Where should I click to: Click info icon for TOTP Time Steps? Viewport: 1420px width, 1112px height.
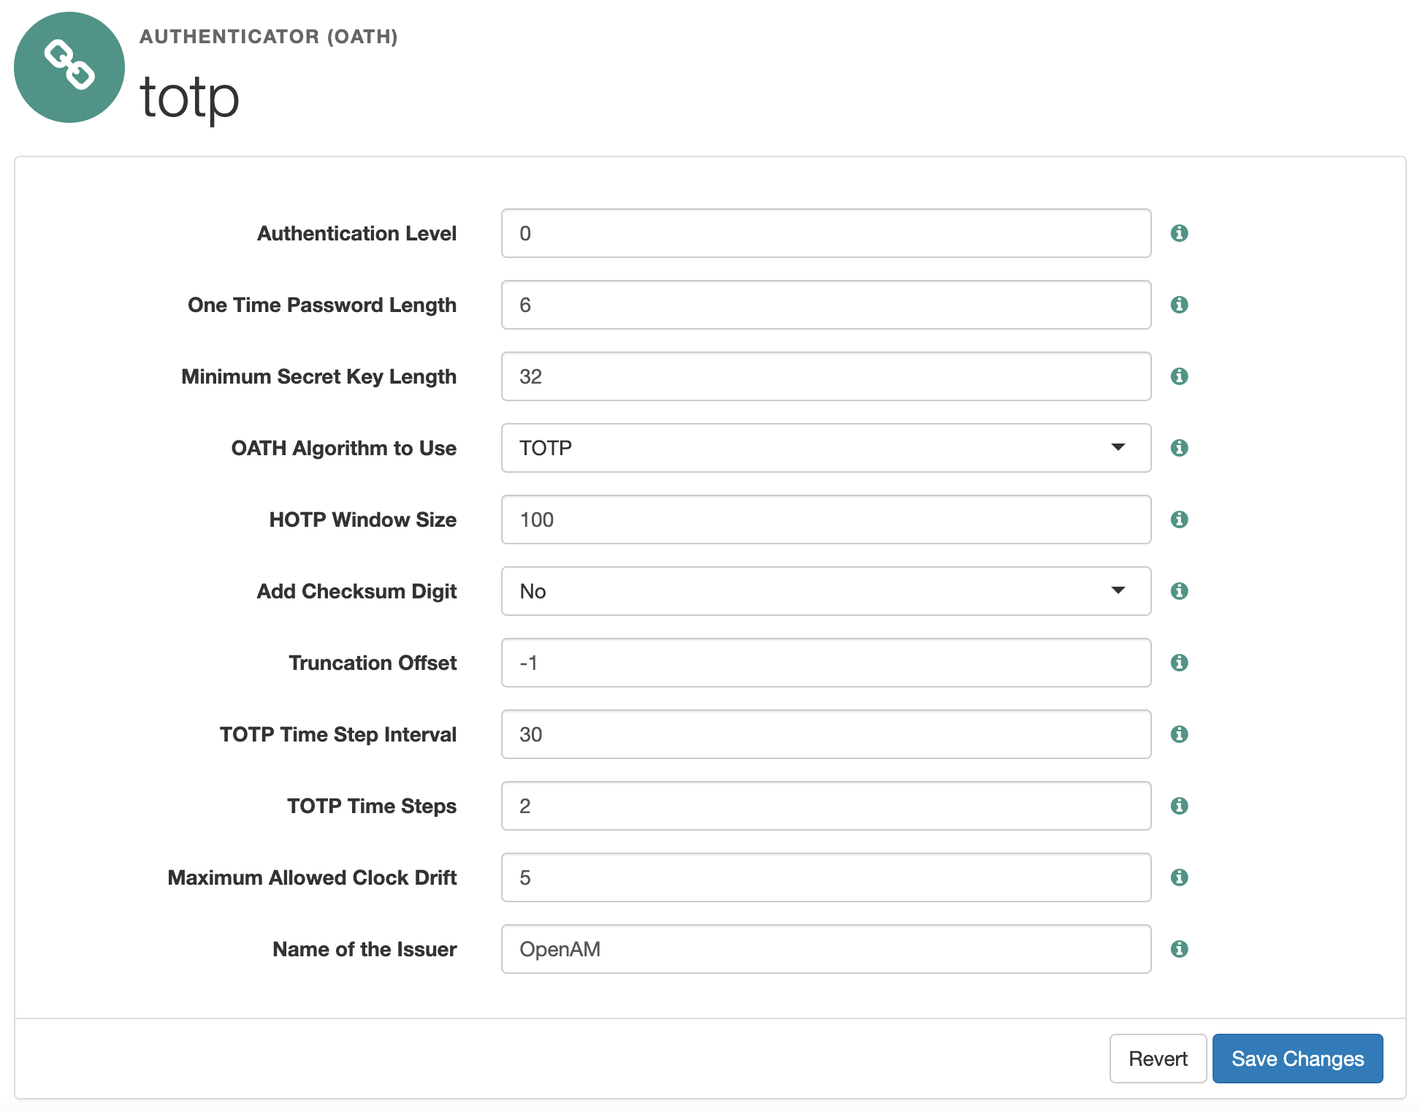pos(1179,806)
